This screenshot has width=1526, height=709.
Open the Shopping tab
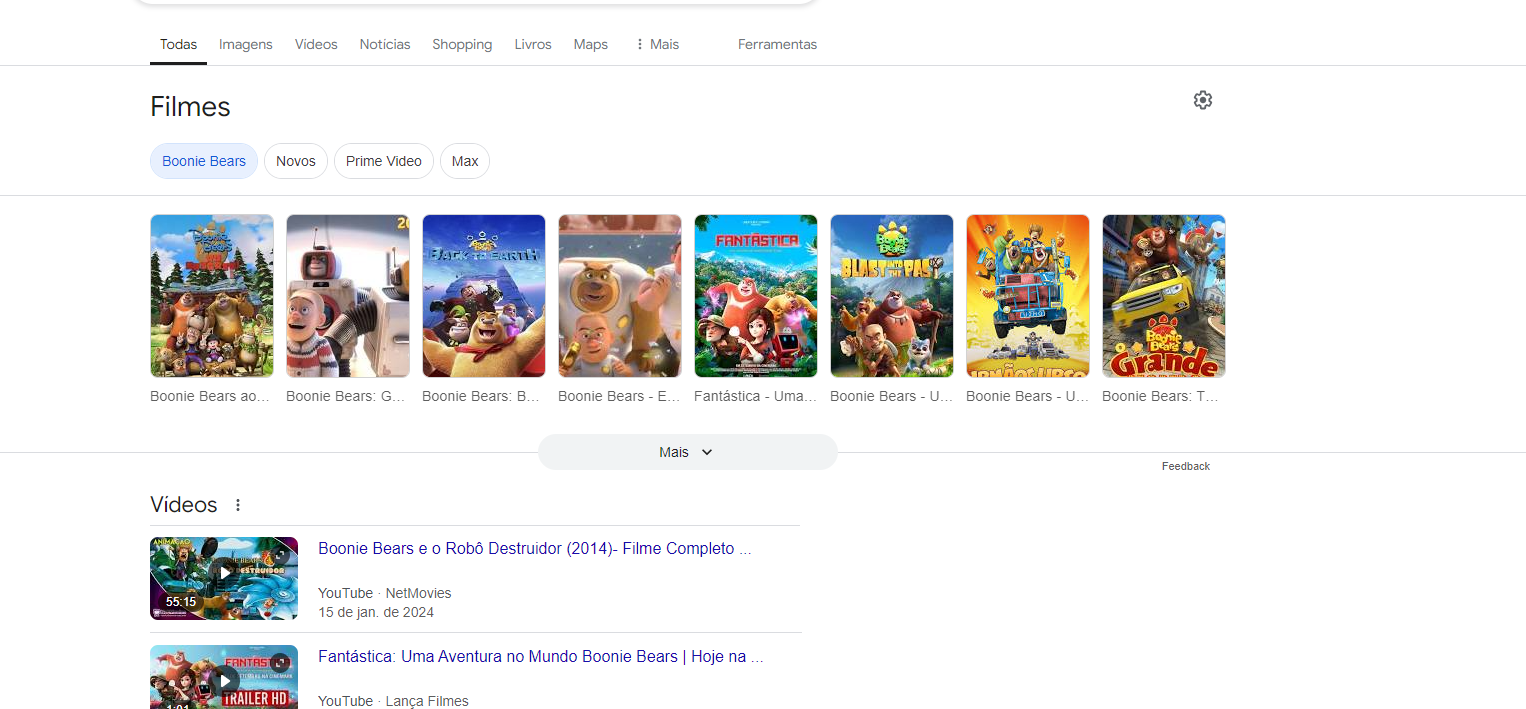pos(462,44)
